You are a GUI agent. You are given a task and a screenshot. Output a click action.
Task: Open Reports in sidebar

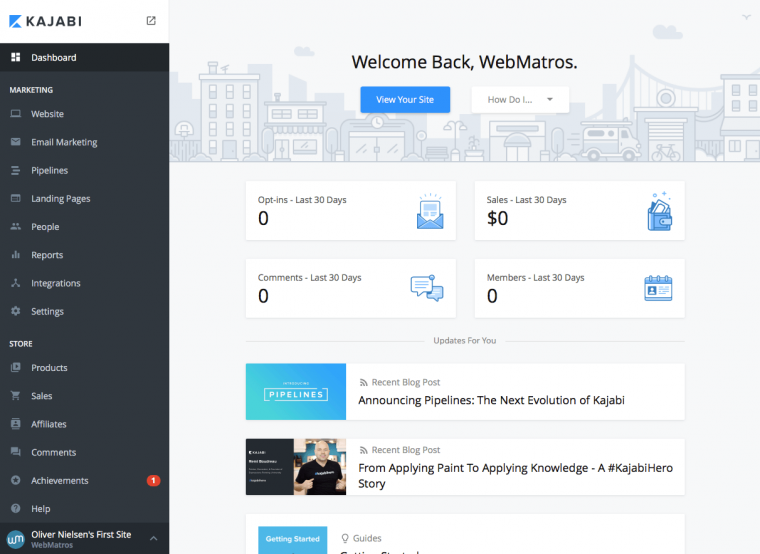point(84,254)
